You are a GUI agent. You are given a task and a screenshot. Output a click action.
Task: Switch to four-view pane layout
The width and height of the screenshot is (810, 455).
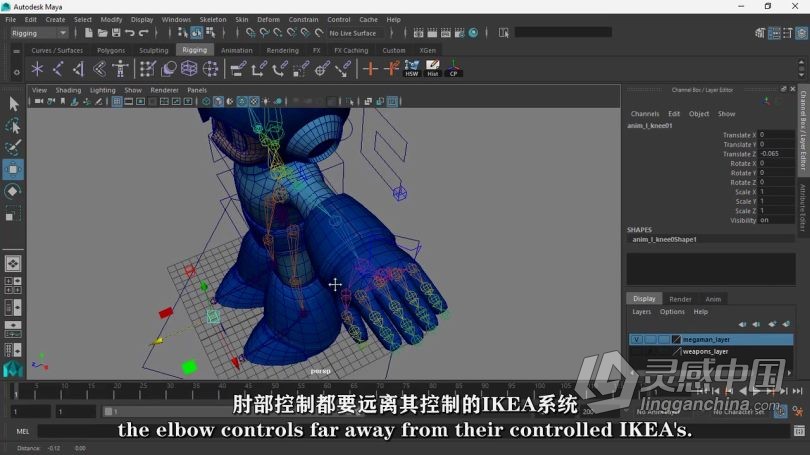(x=13, y=285)
